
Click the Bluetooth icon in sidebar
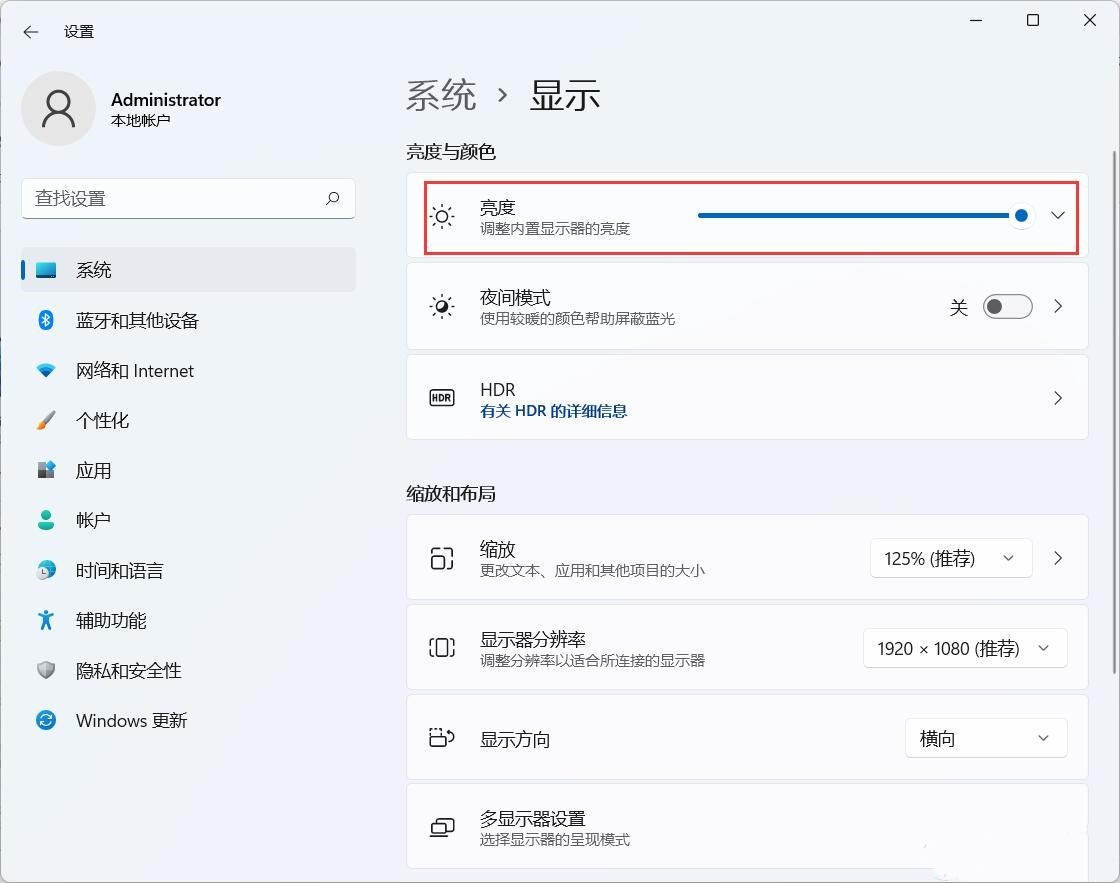(46, 320)
